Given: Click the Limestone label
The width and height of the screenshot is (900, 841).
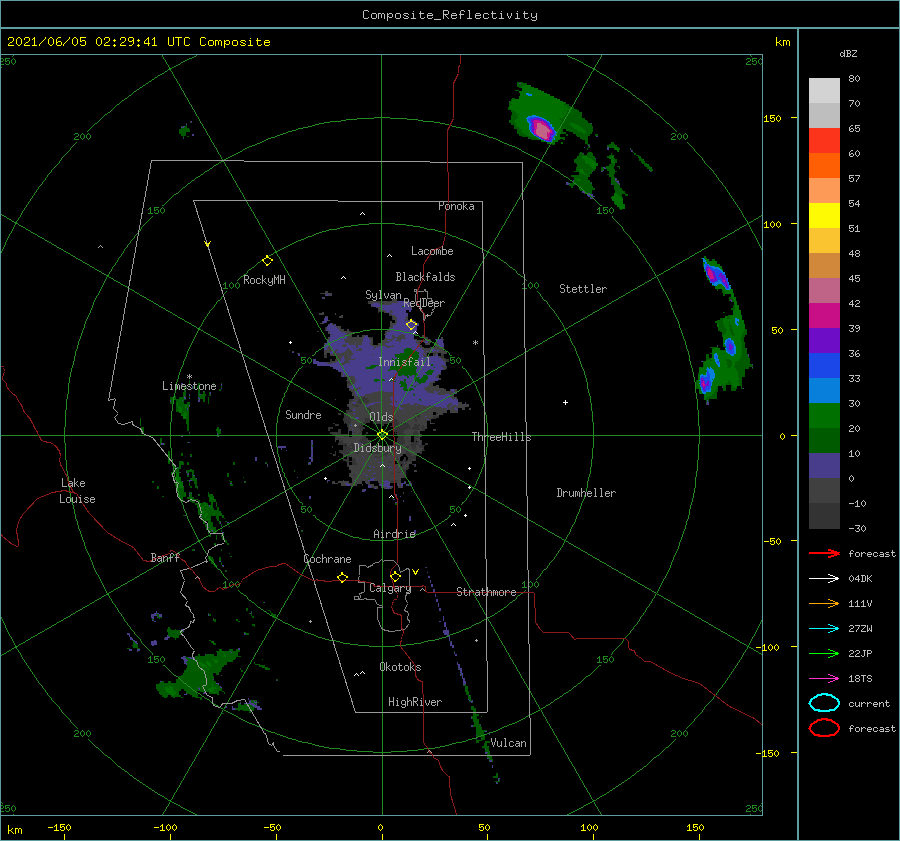Looking at the screenshot, I should pos(189,386).
